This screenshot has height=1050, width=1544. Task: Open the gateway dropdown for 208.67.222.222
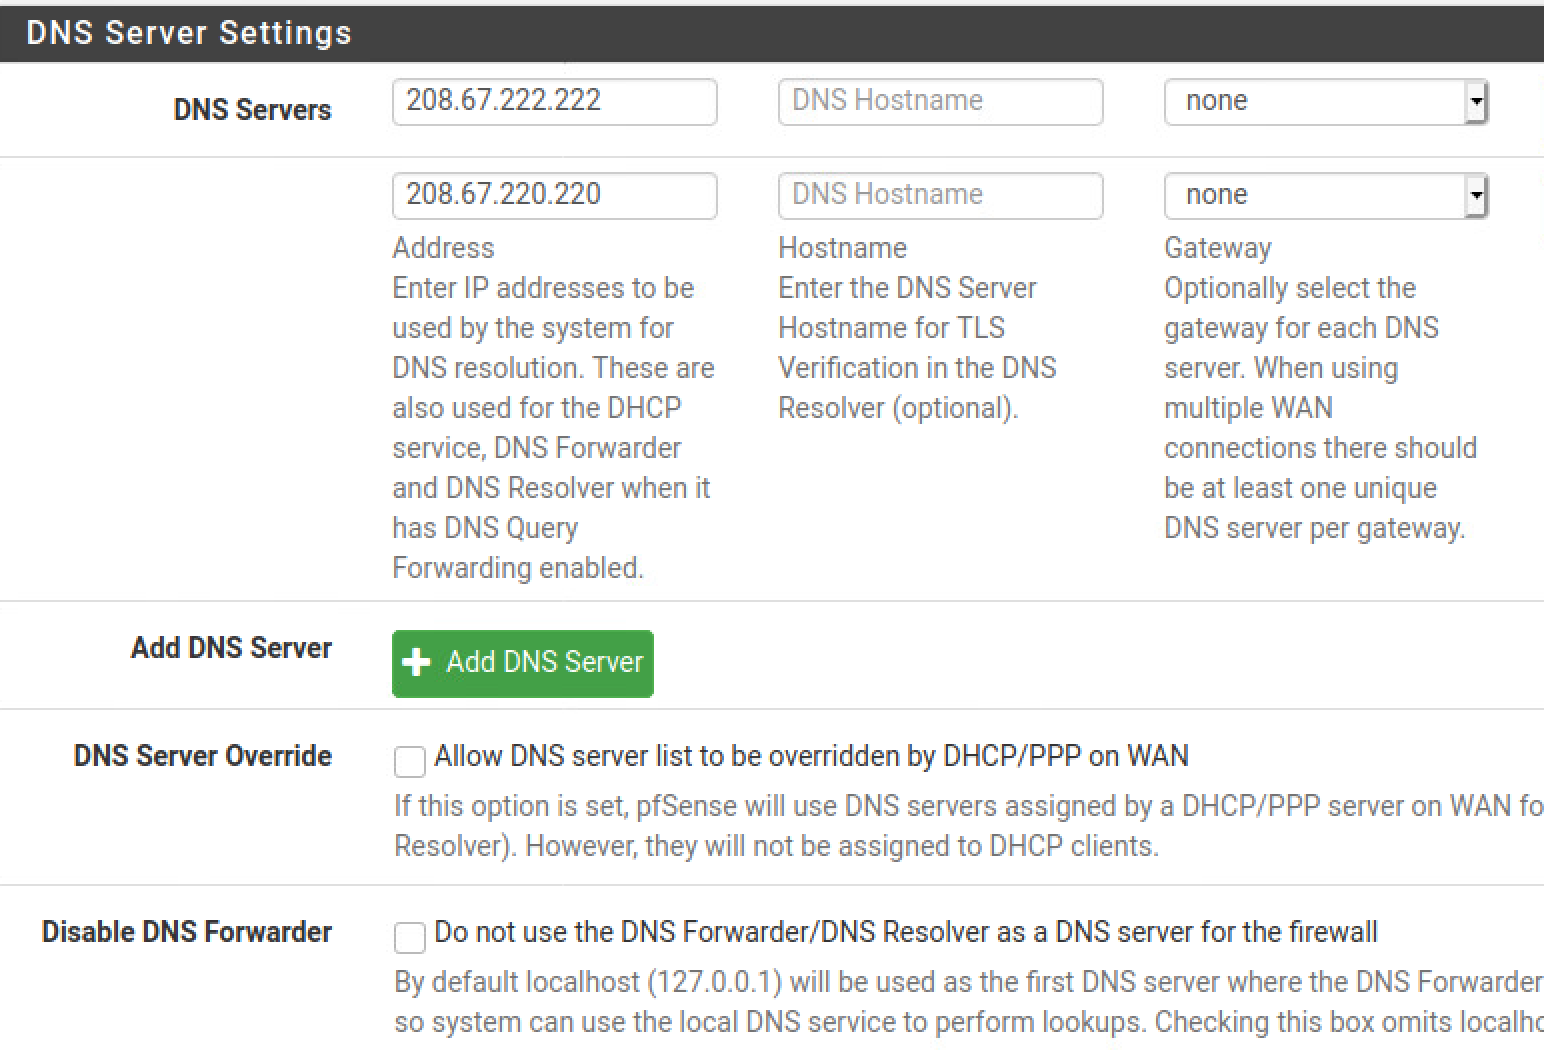point(1326,101)
